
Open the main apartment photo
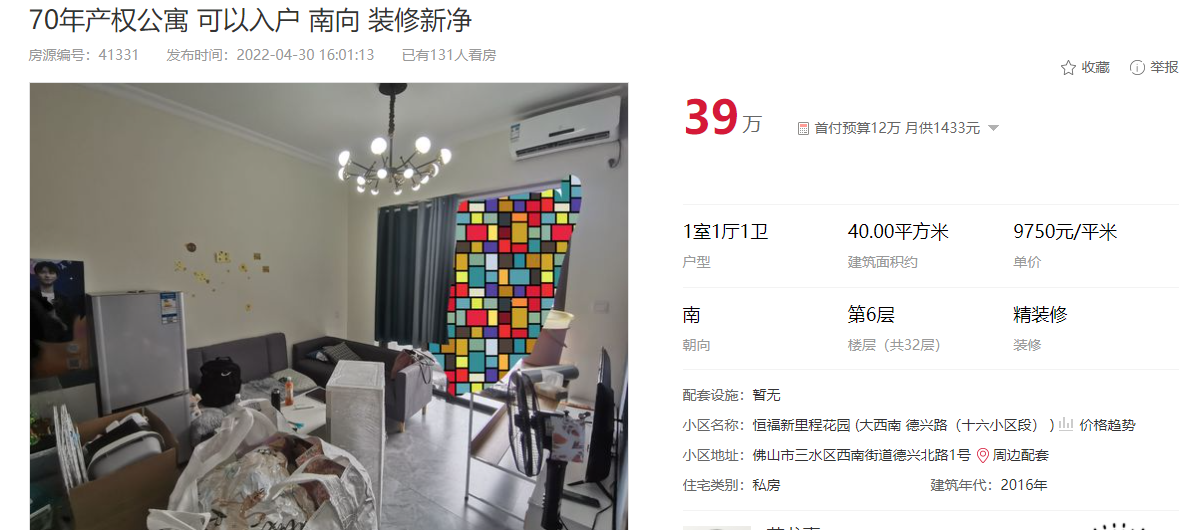point(329,306)
